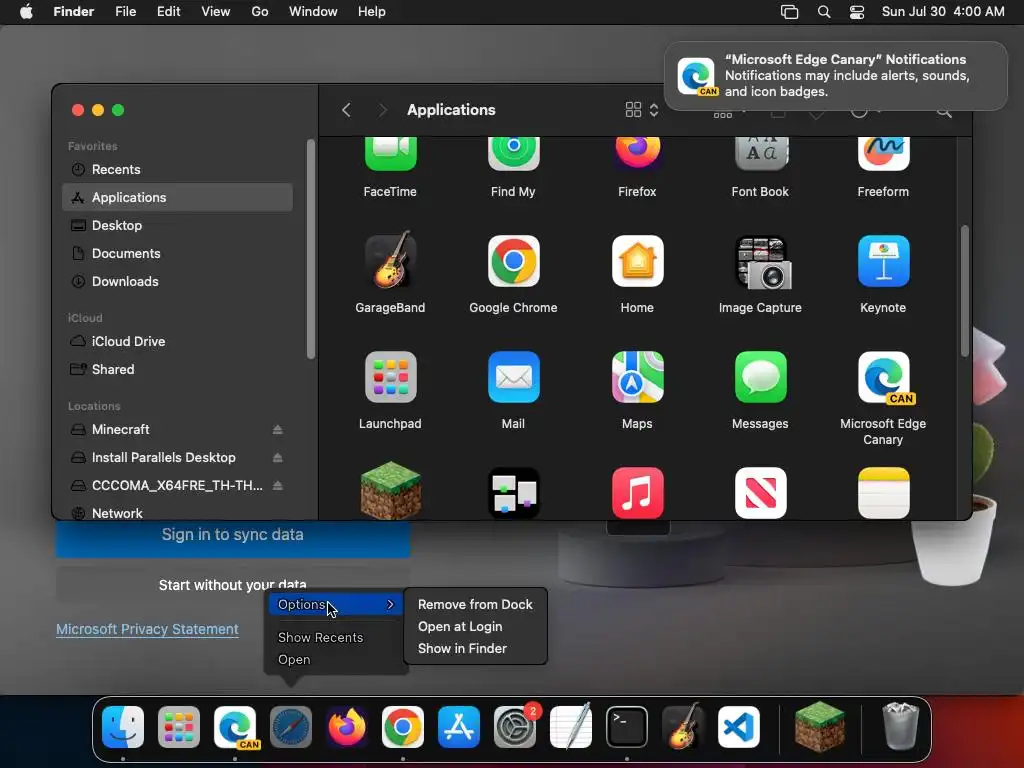The width and height of the screenshot is (1024, 768).
Task: Select the Notes app icon
Action: click(883, 493)
